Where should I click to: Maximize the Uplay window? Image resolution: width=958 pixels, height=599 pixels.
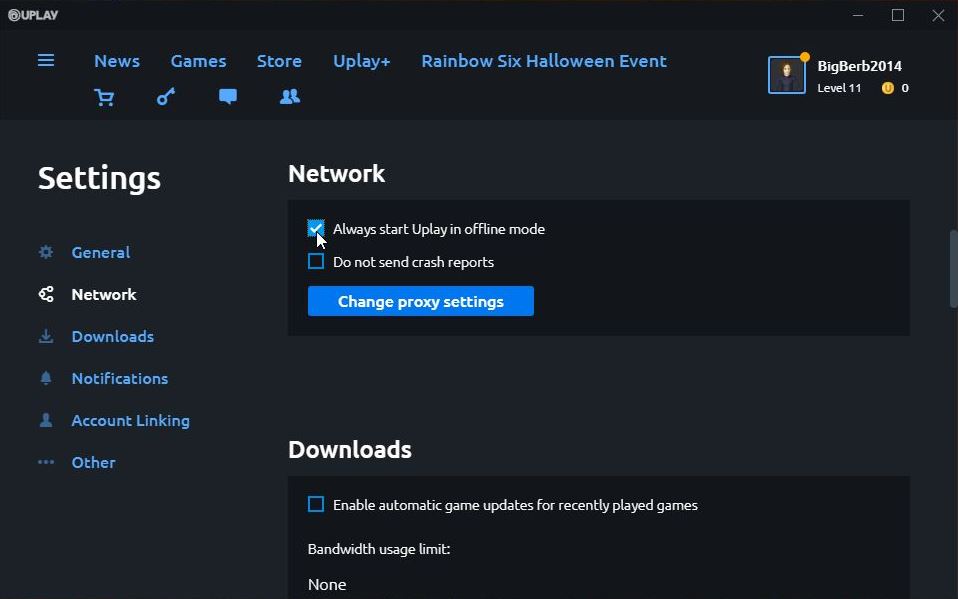[898, 15]
